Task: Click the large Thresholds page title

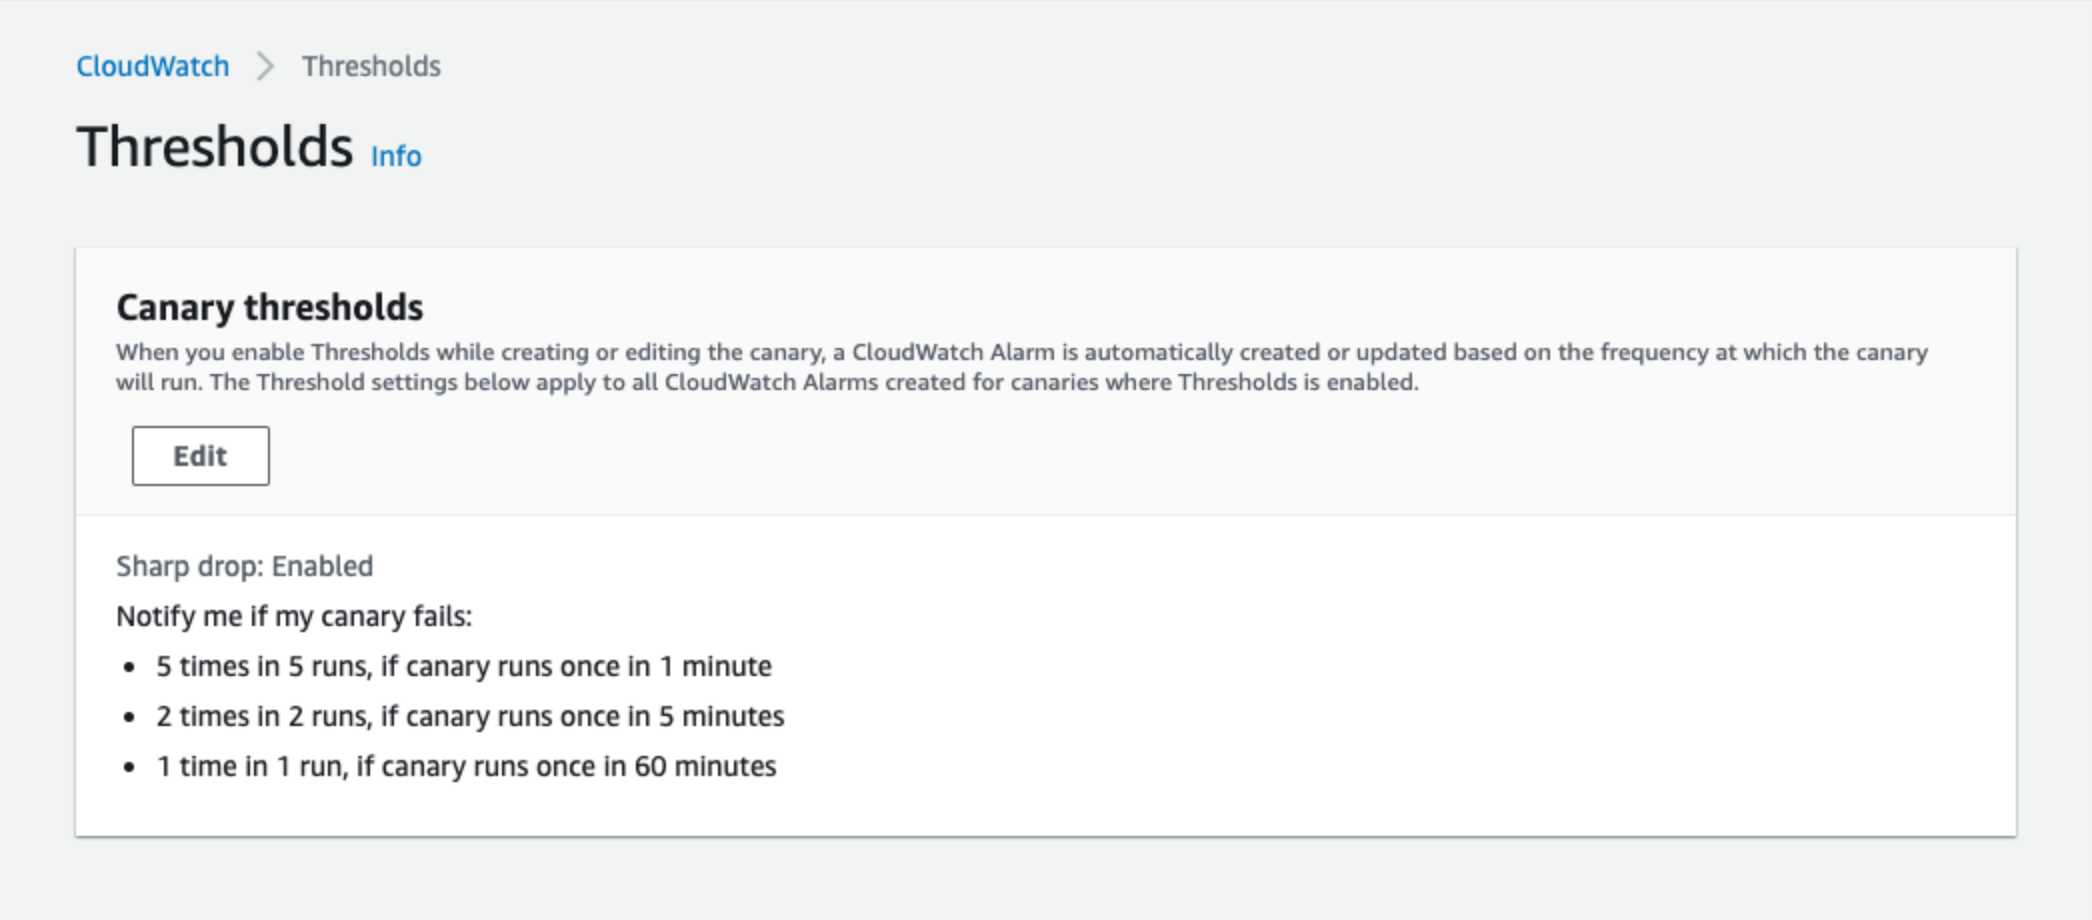Action: pyautogui.click(x=215, y=147)
